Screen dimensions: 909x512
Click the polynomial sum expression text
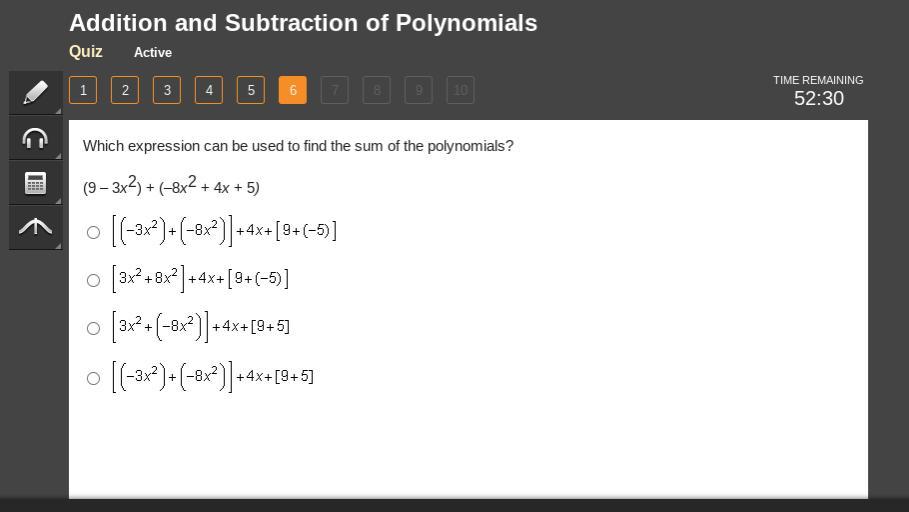click(171, 186)
